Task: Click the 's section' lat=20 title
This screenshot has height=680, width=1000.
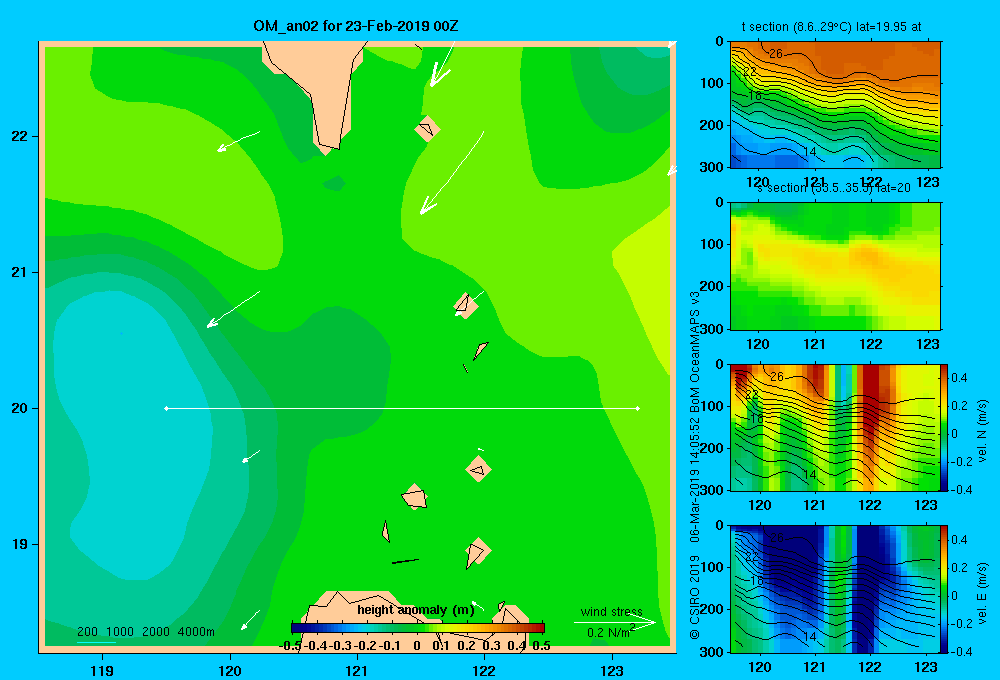Action: [834, 188]
